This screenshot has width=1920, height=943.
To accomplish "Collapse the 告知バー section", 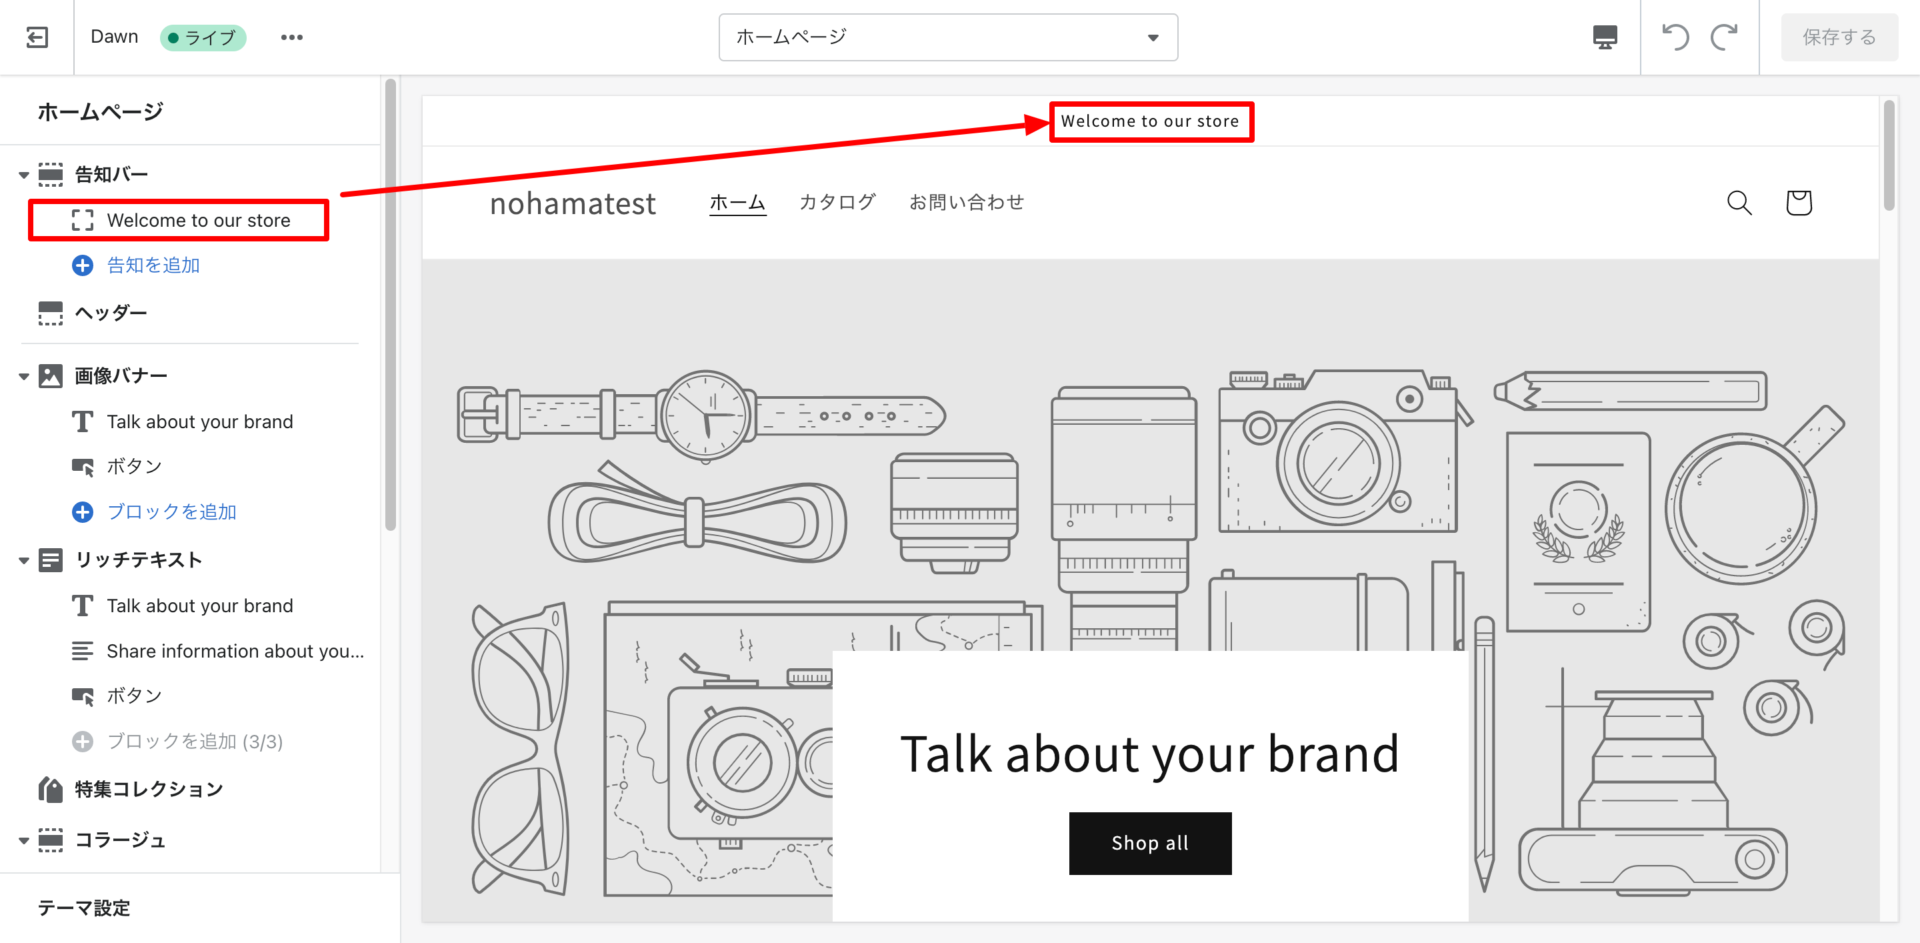I will (24, 175).
